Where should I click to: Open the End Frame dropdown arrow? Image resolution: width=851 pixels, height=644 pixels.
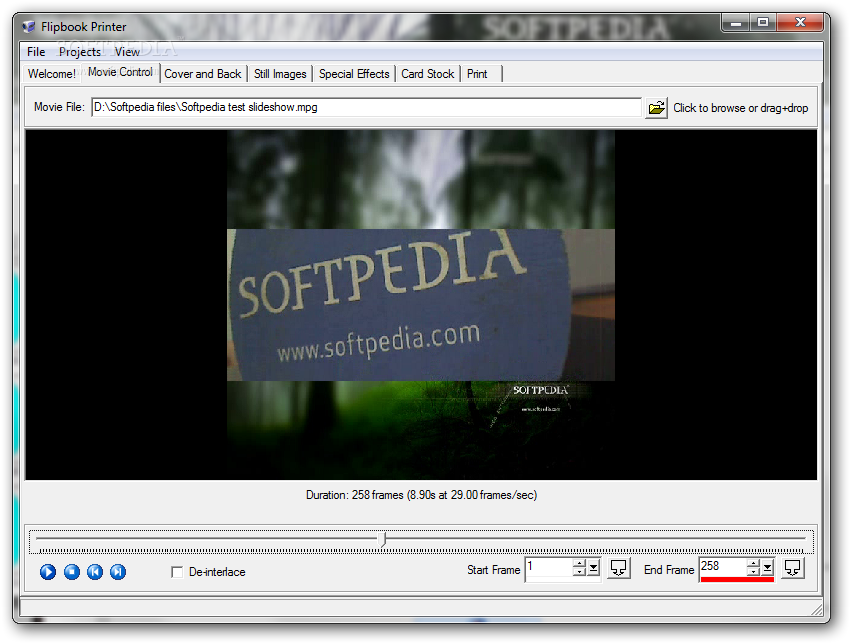coord(767,568)
